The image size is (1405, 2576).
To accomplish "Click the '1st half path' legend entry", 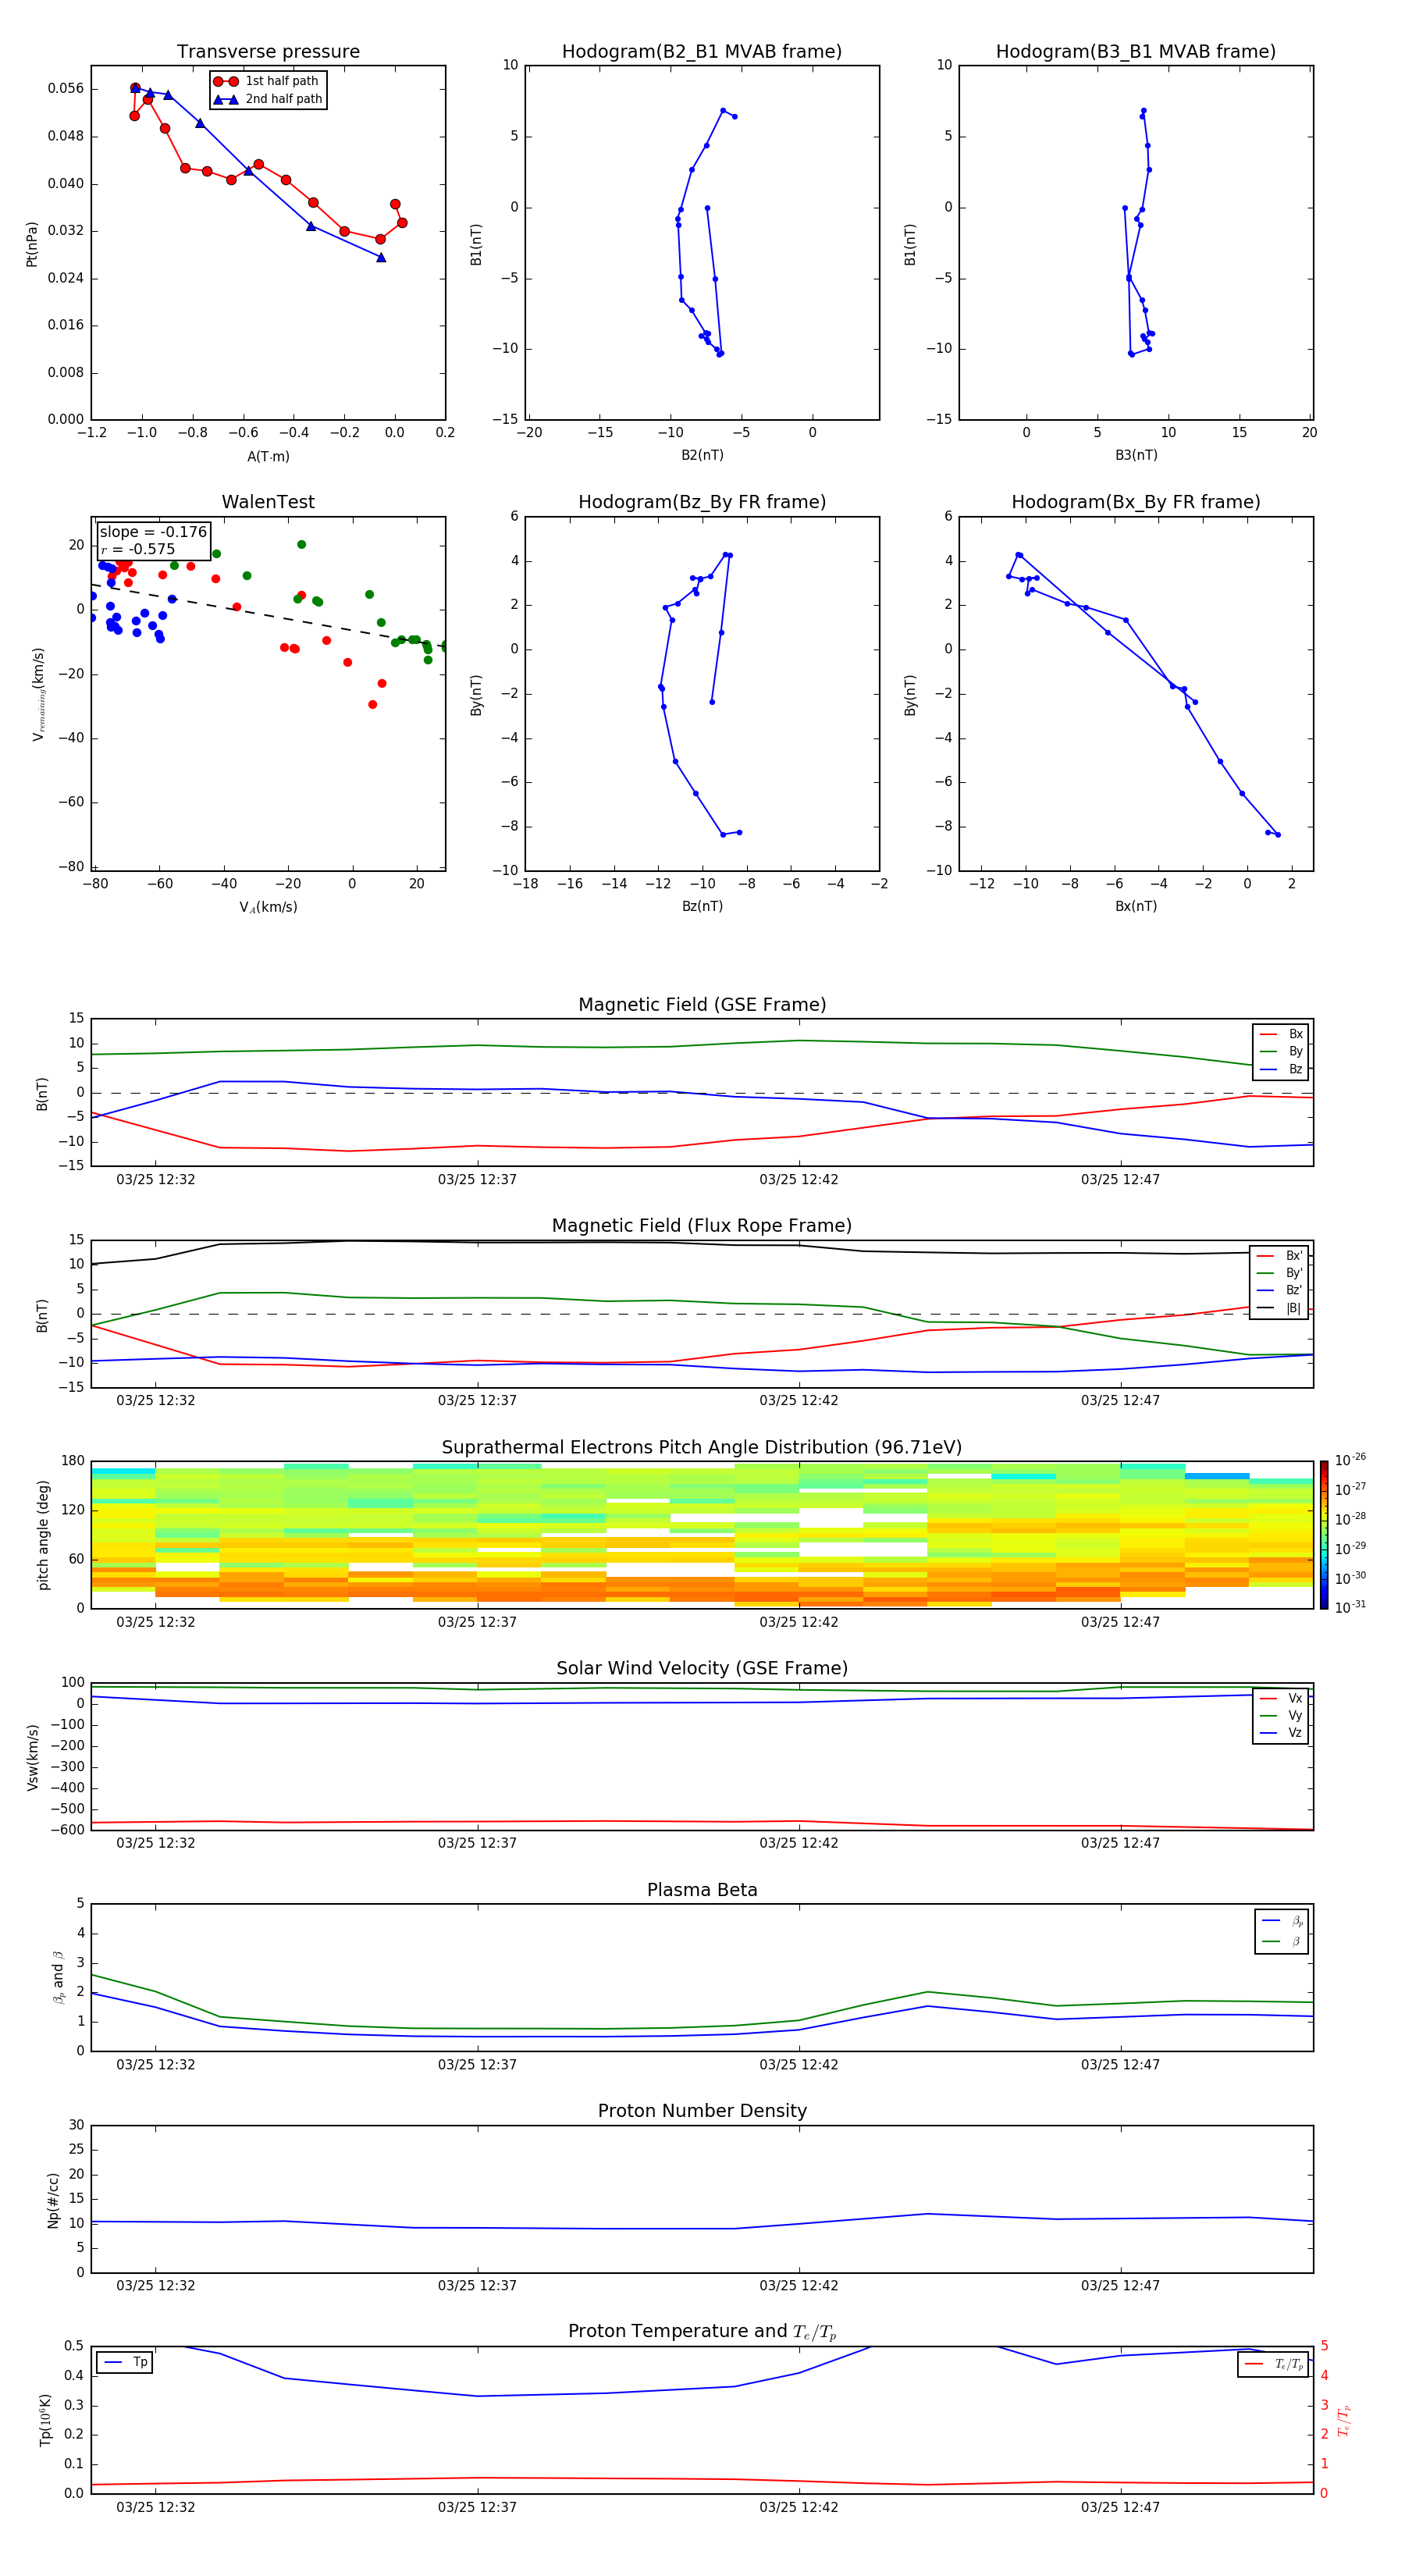I will click(266, 81).
